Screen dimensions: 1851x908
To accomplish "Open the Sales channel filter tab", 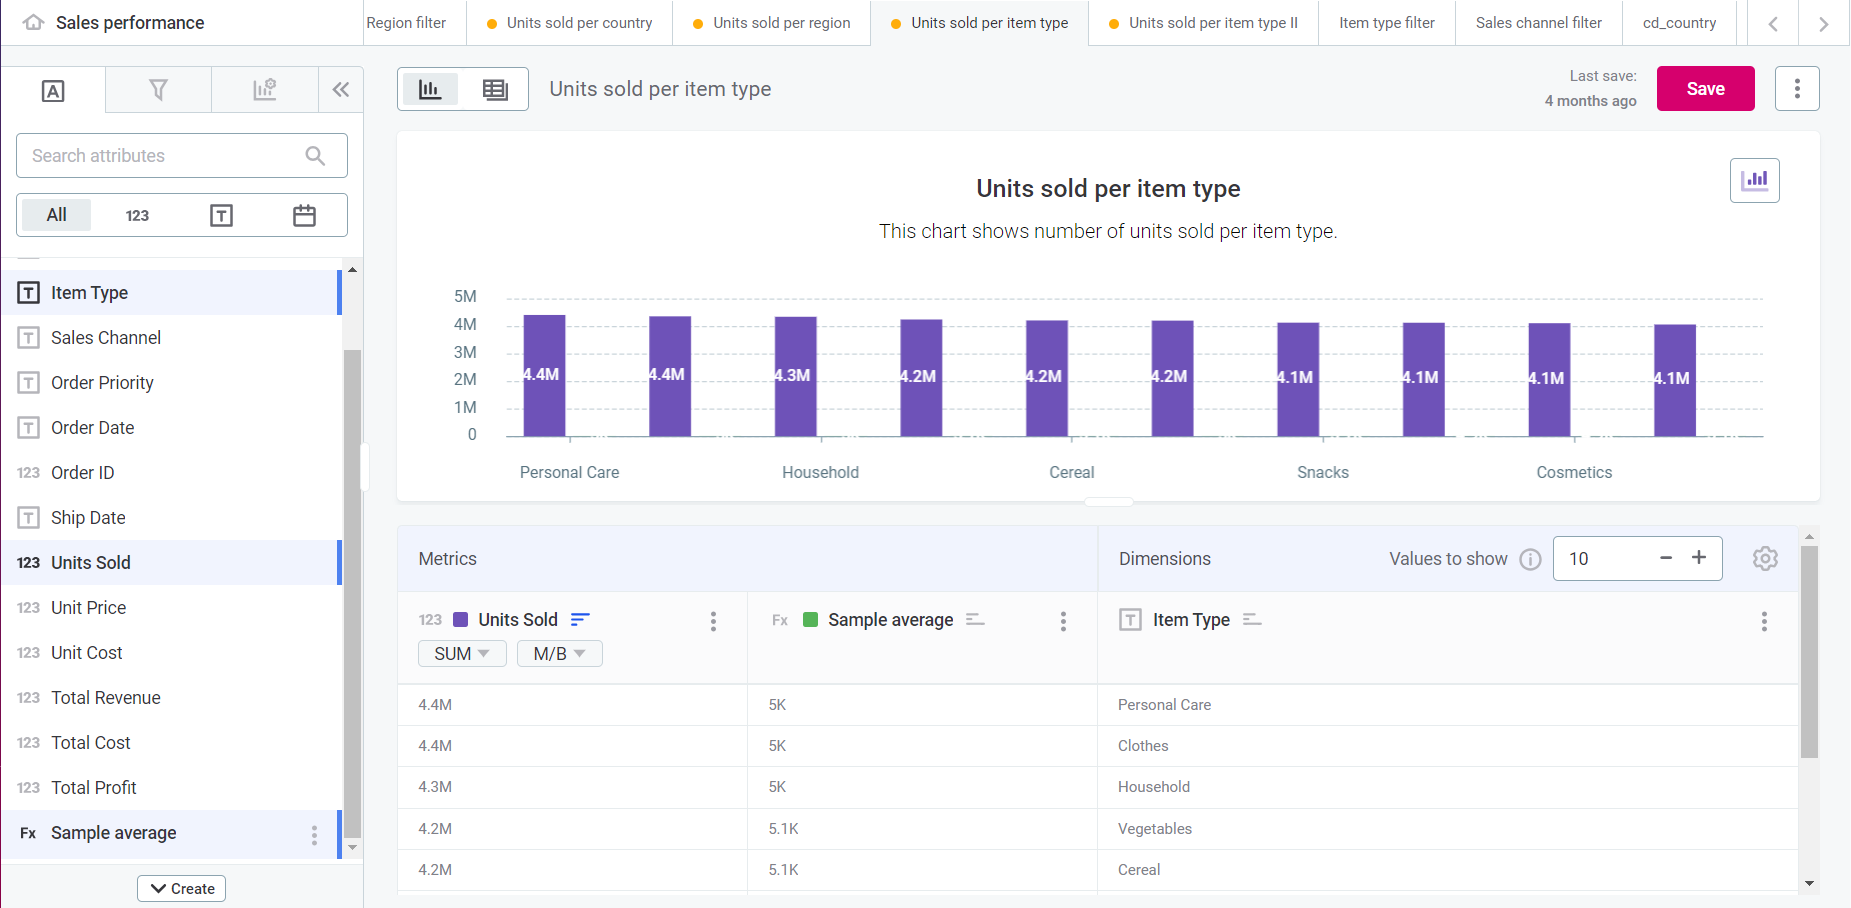I will point(1538,22).
